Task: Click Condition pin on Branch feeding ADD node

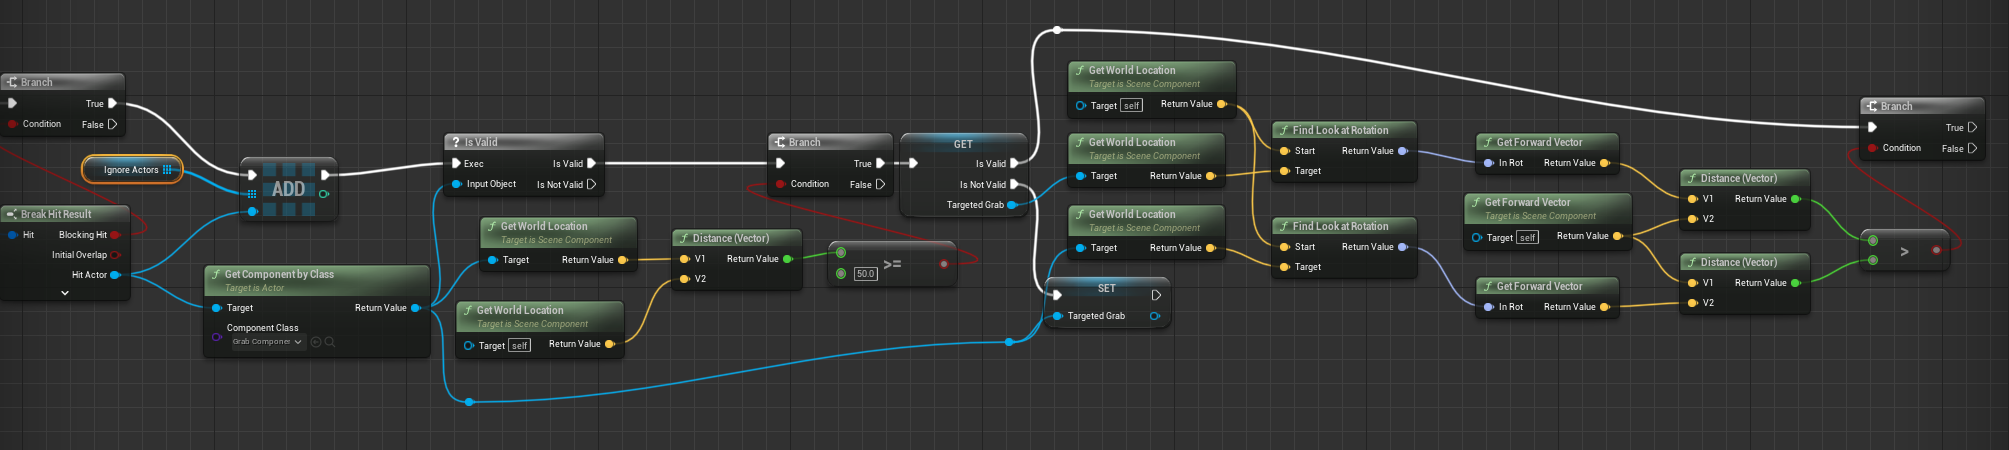Action: click(x=12, y=124)
